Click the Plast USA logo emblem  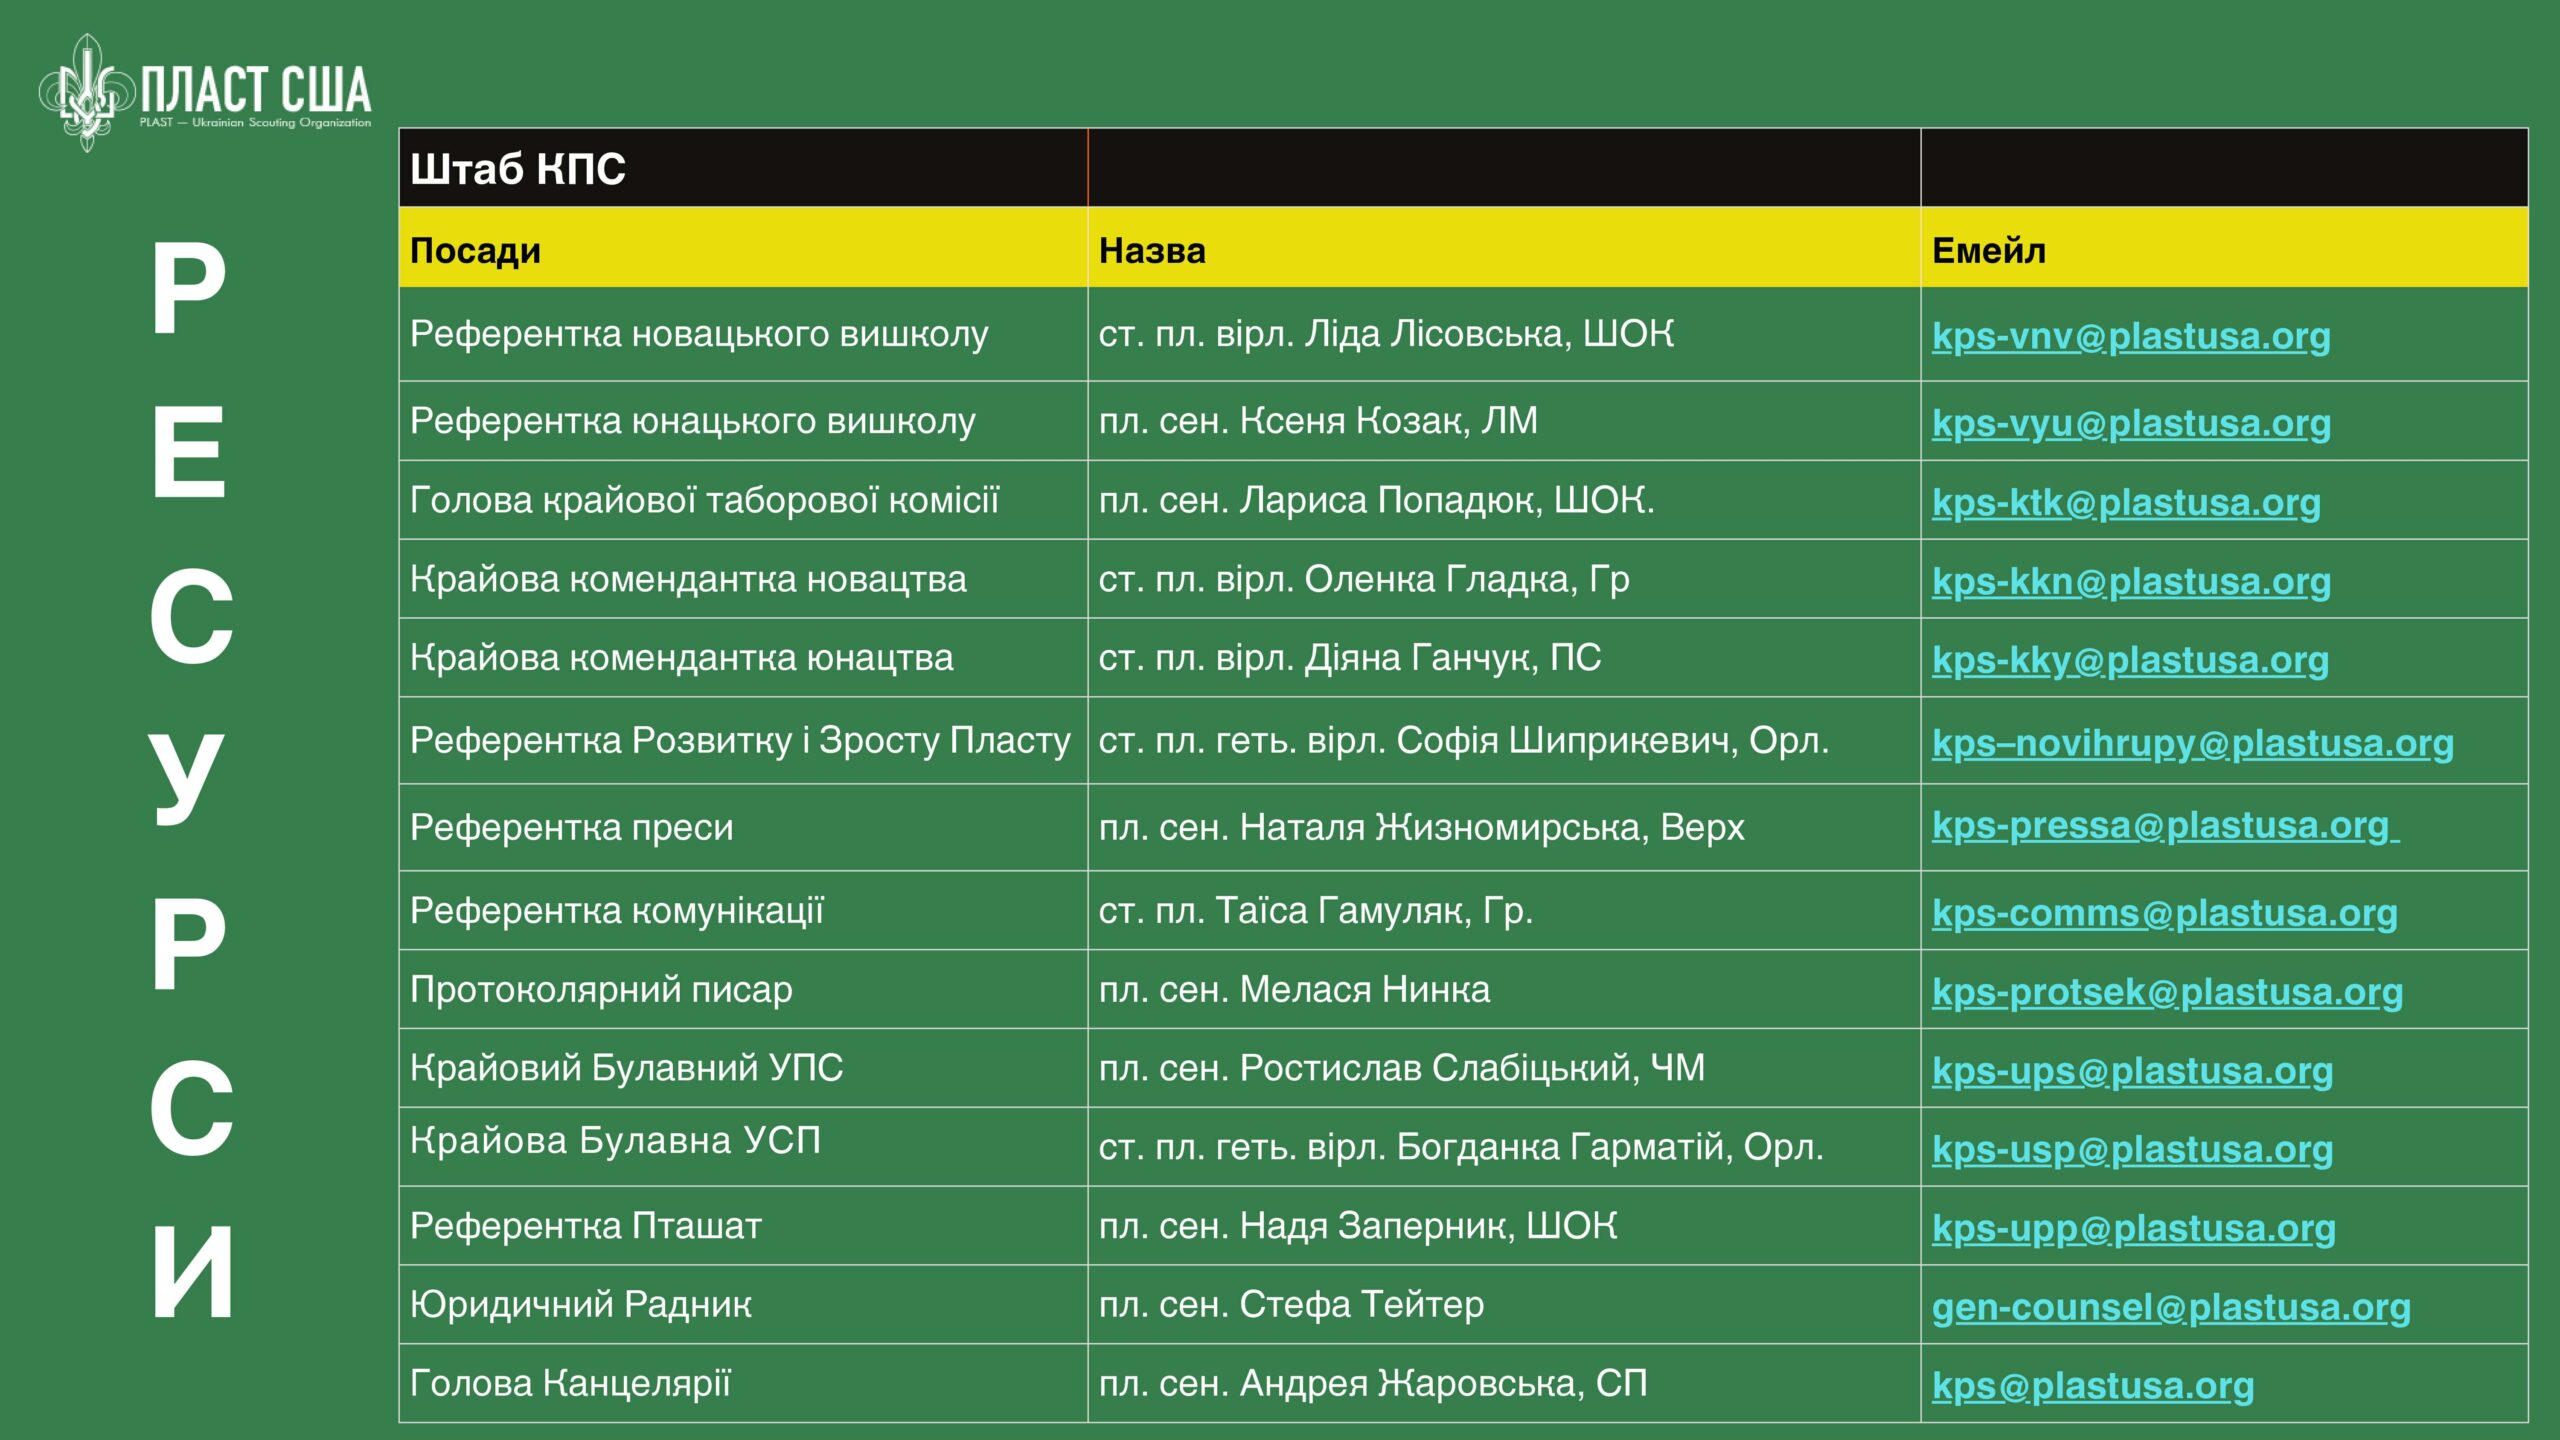(x=87, y=93)
